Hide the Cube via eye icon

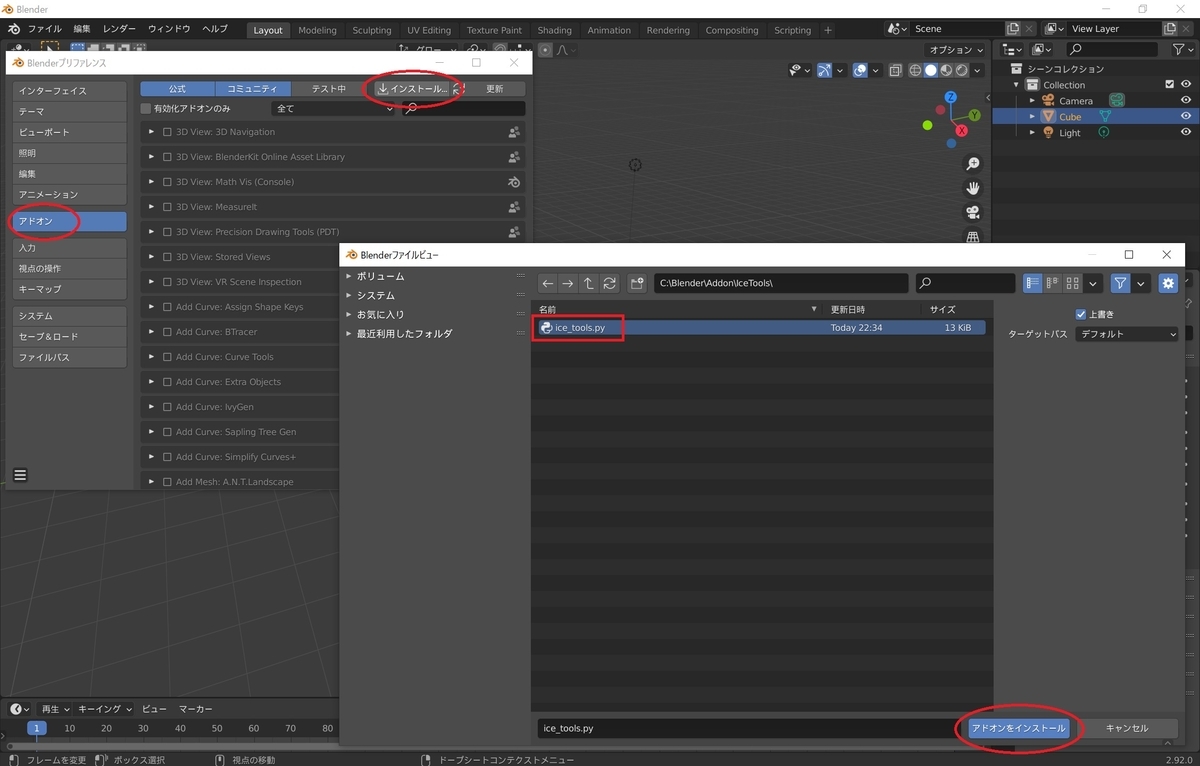coord(1186,116)
